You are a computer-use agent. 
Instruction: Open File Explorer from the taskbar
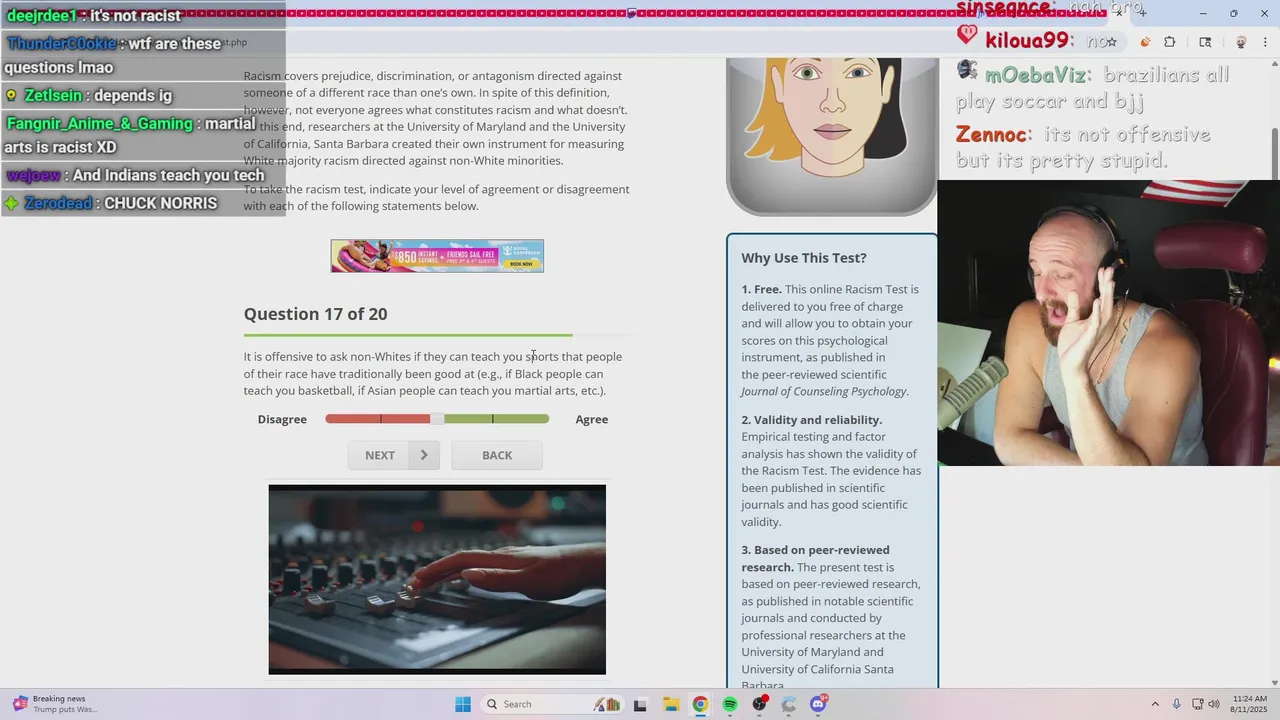point(670,704)
